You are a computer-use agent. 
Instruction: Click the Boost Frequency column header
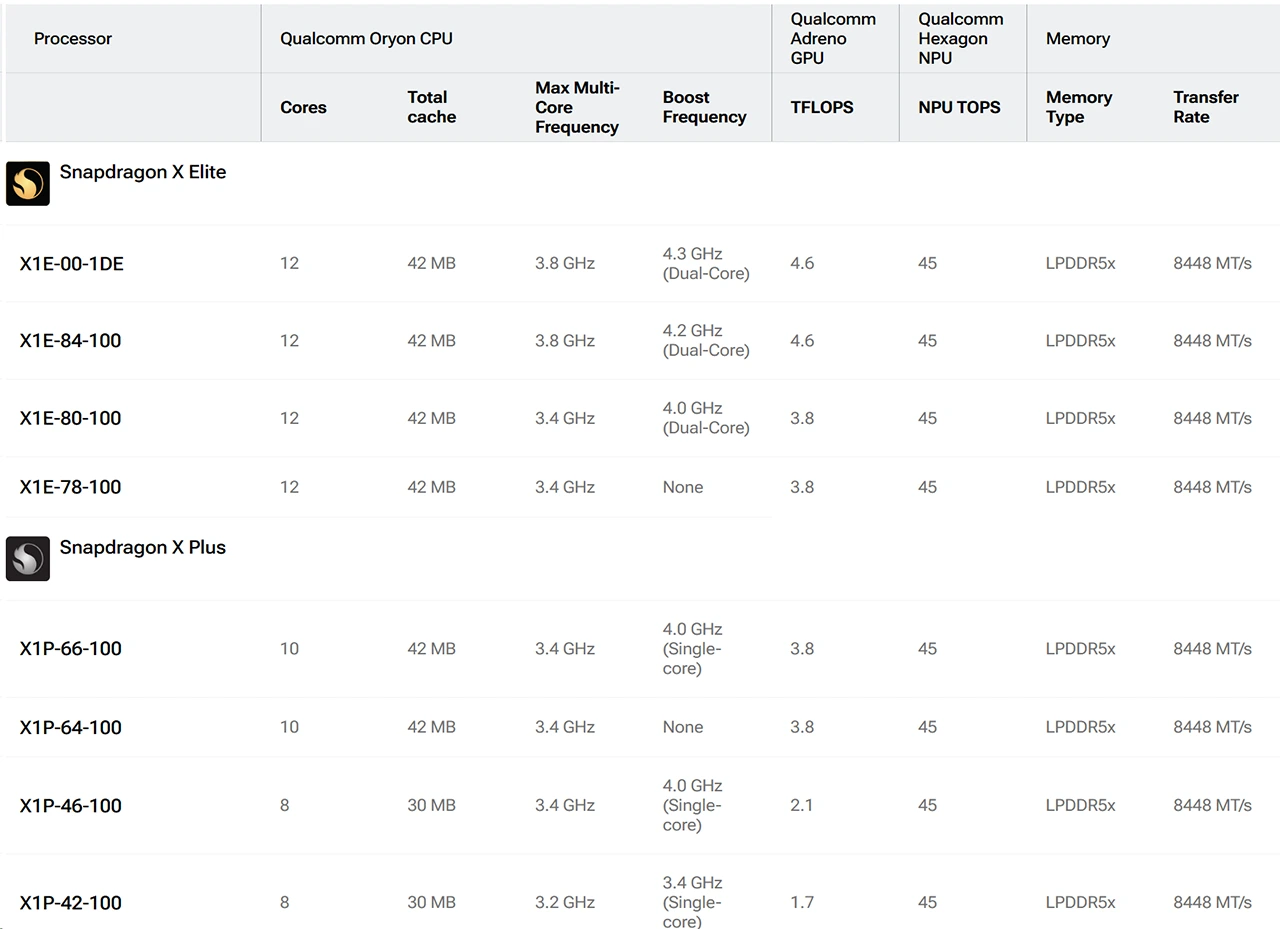(704, 107)
